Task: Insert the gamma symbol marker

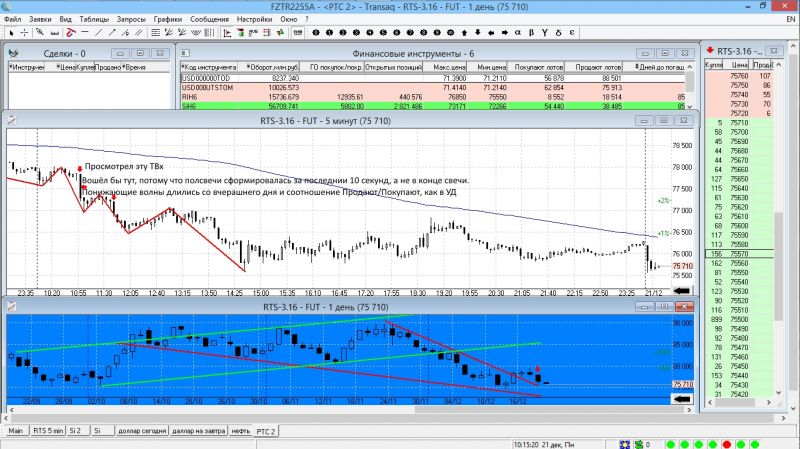Action: [545, 33]
